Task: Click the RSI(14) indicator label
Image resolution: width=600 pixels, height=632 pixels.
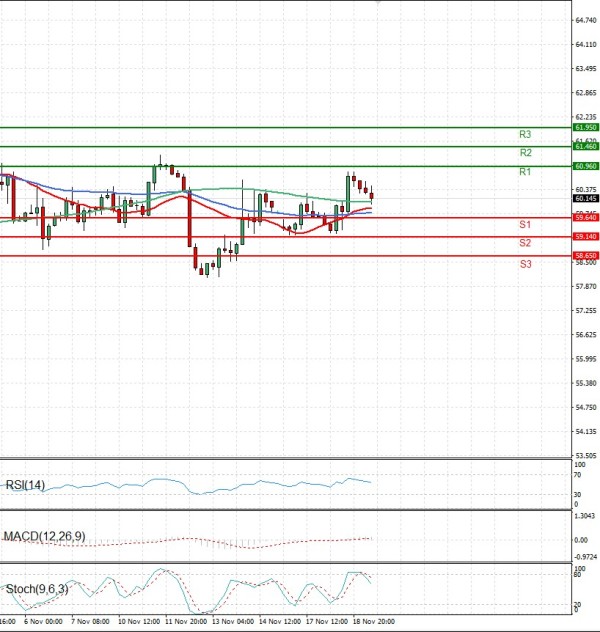Action: (25, 485)
